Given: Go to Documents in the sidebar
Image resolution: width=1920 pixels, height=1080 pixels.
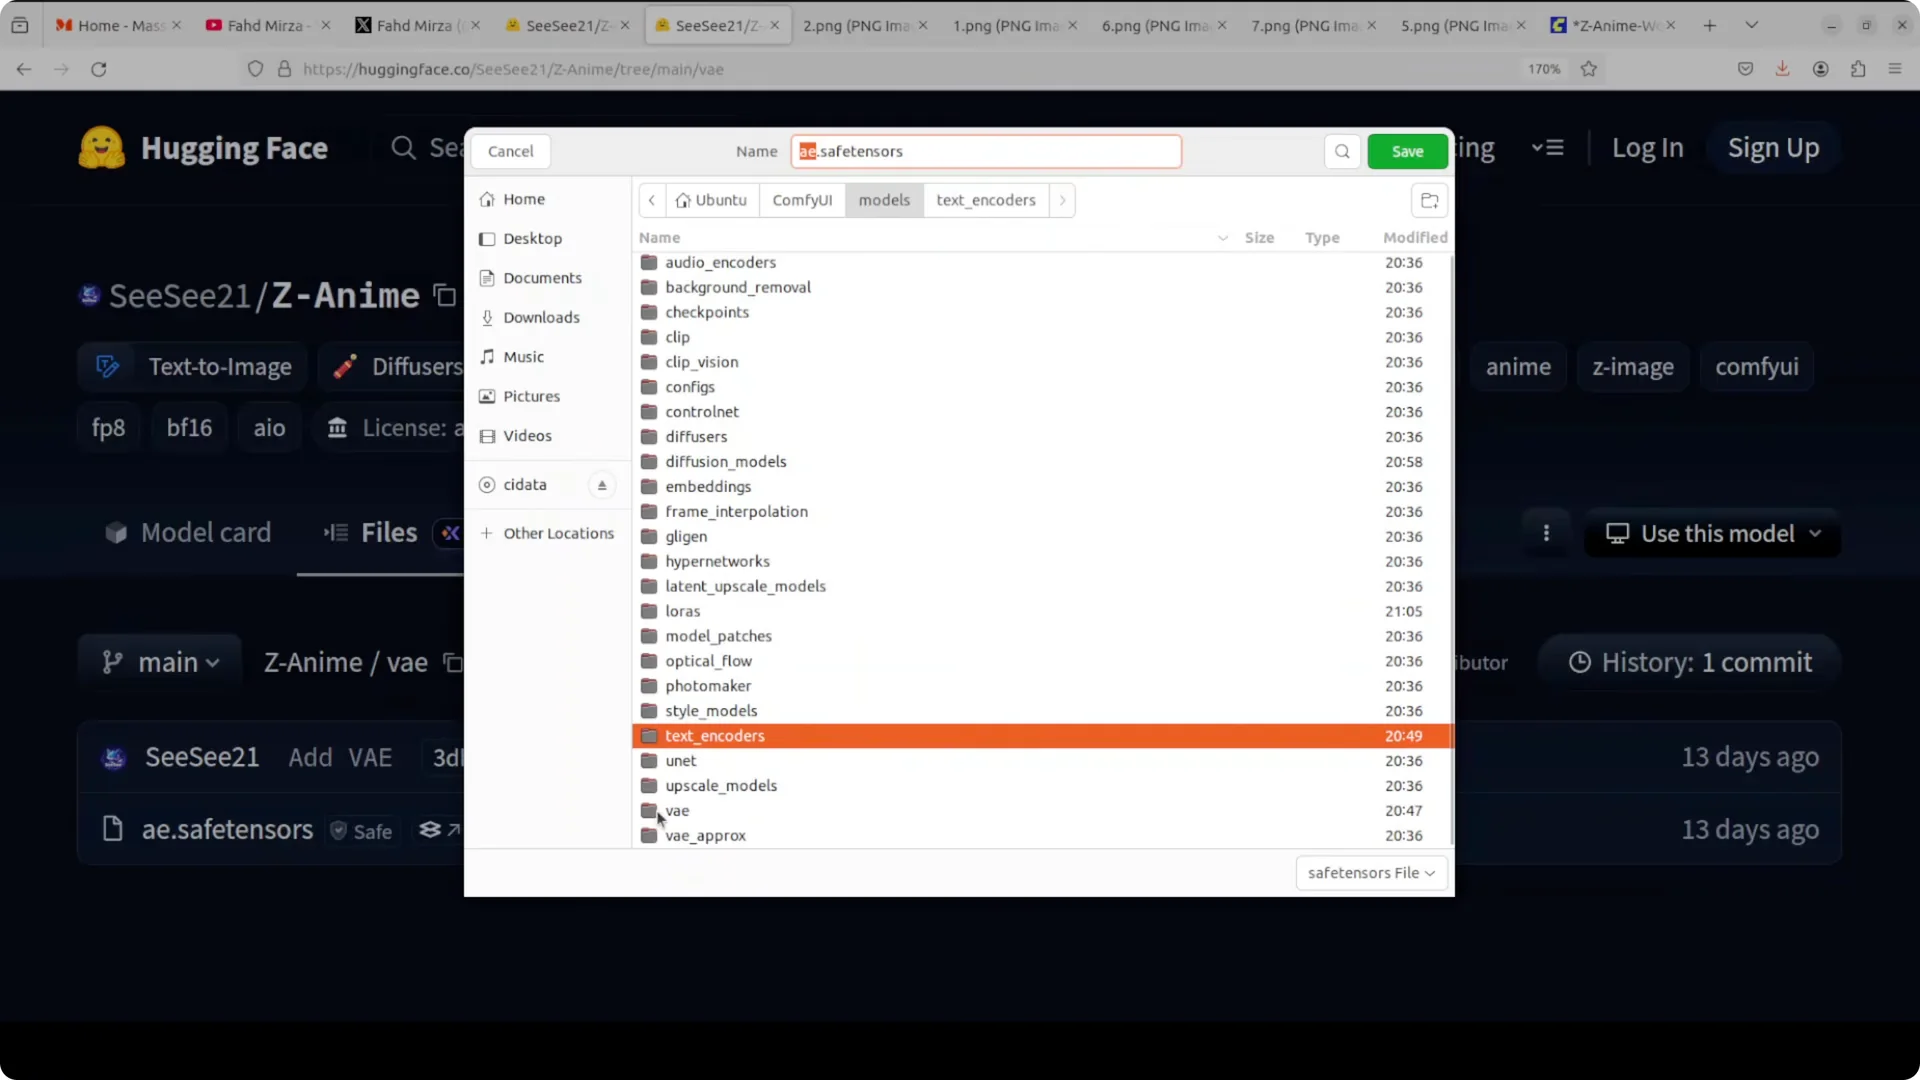Looking at the screenshot, I should pyautogui.click(x=547, y=278).
